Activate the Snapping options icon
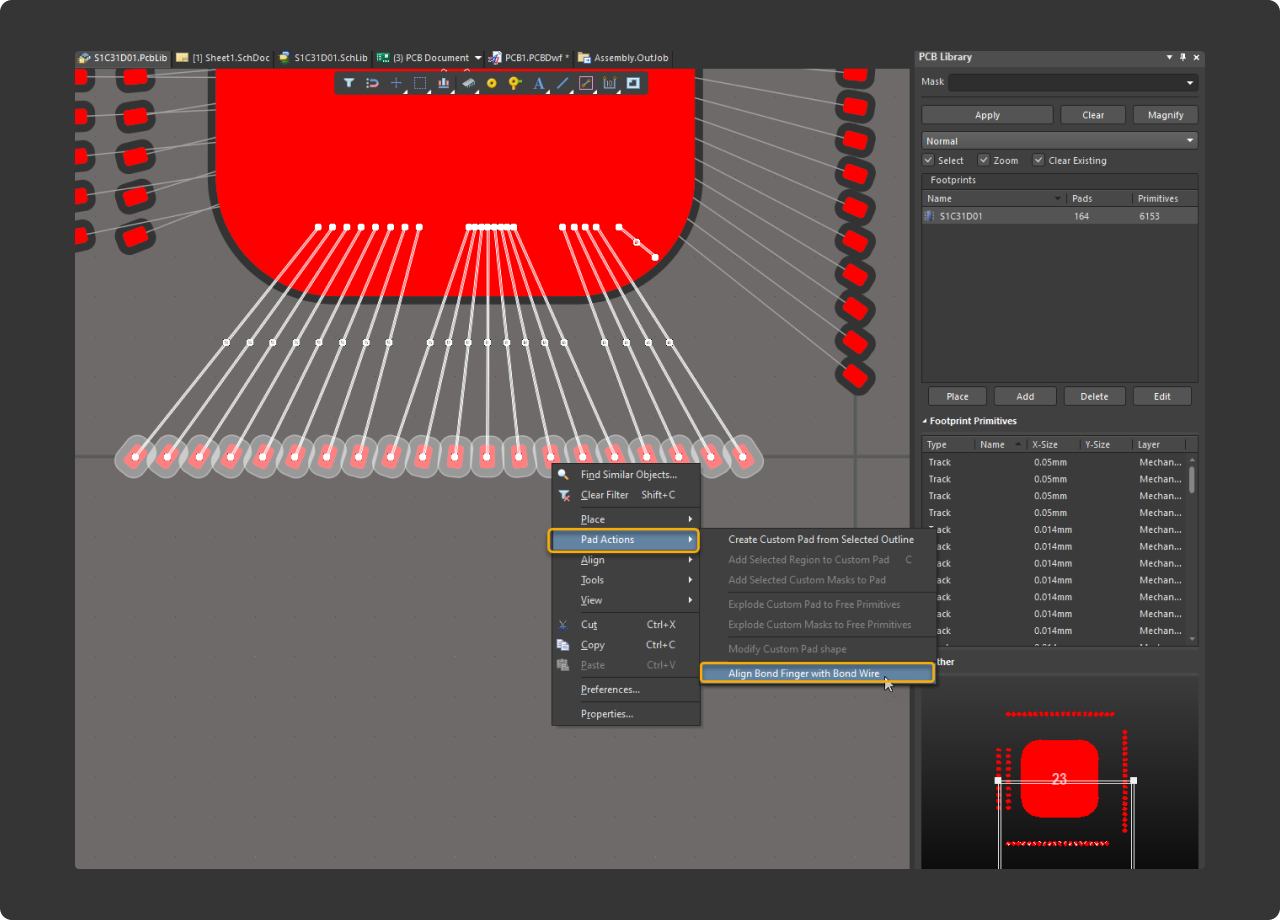This screenshot has height=920, width=1280. (372, 83)
